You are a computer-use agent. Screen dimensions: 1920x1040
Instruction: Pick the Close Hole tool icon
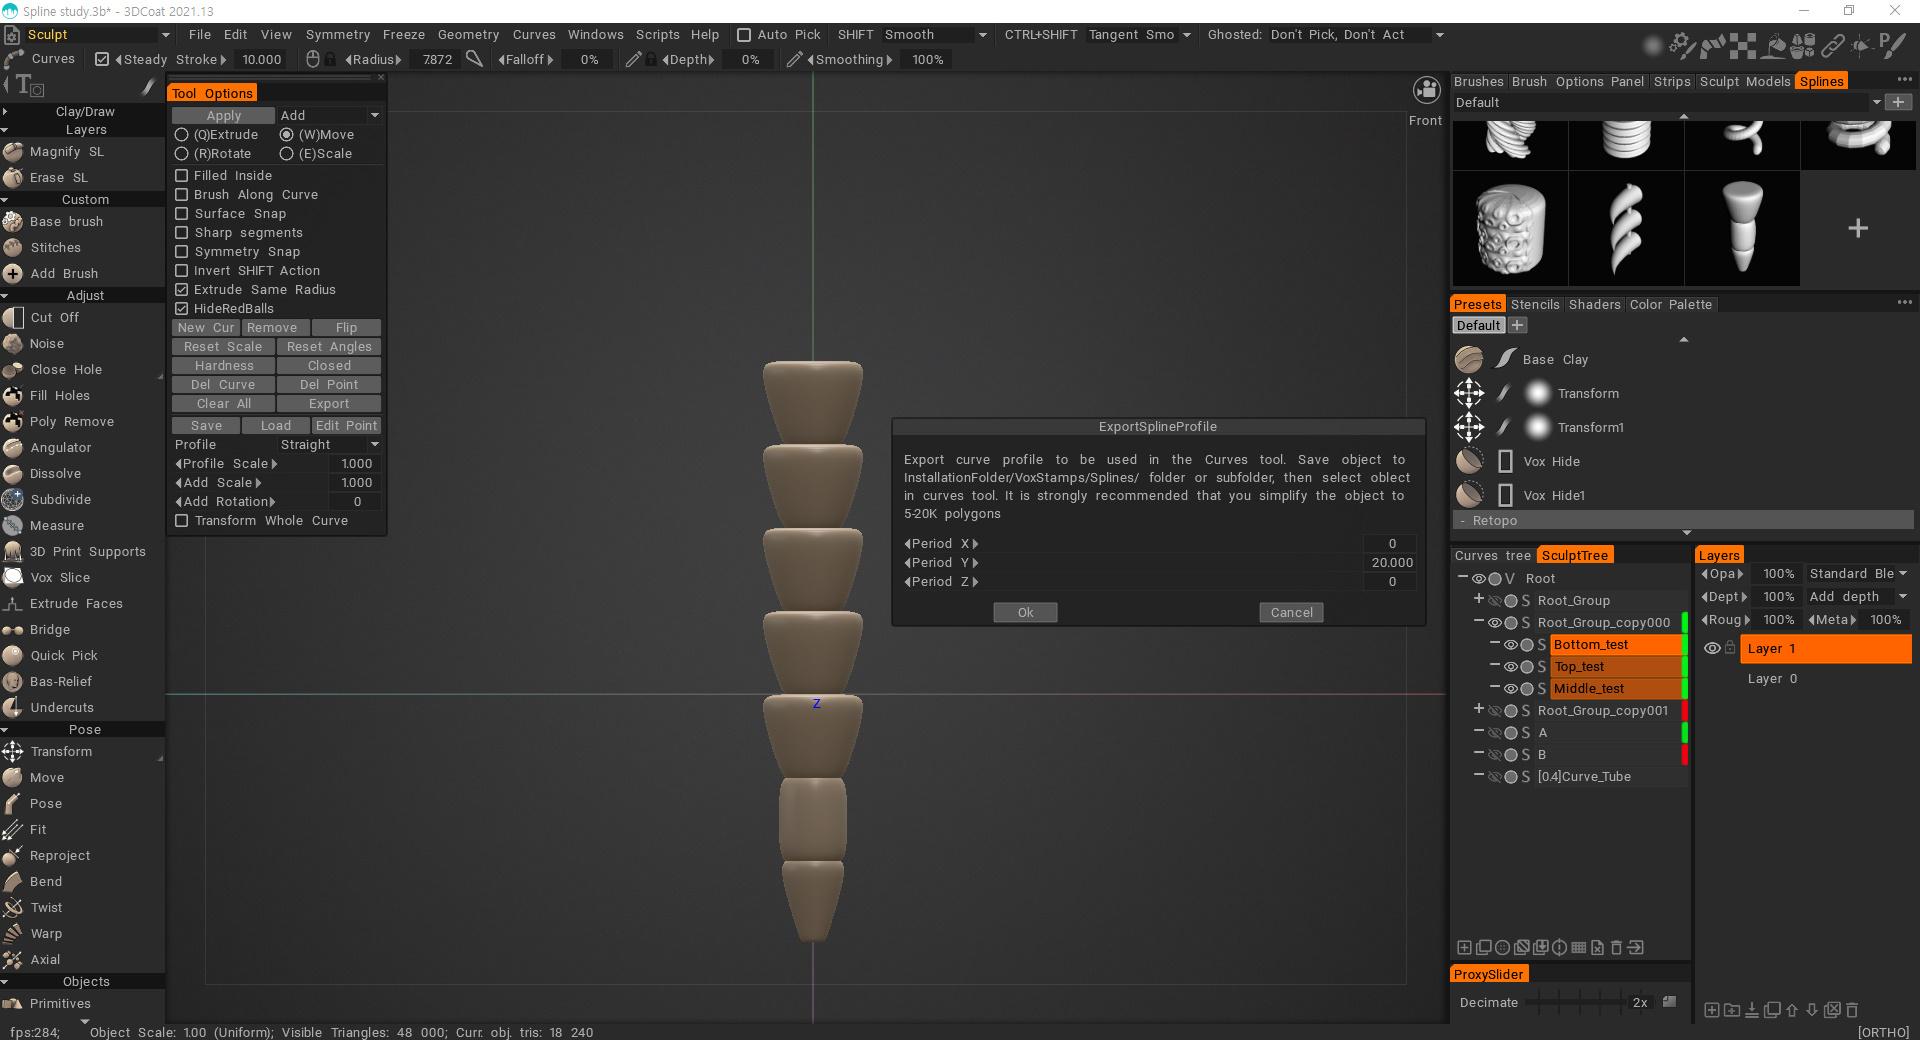point(13,370)
